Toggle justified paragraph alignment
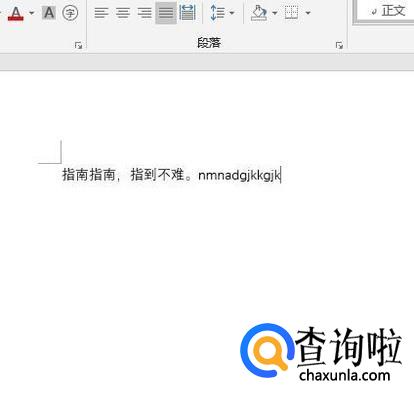 [x=166, y=13]
